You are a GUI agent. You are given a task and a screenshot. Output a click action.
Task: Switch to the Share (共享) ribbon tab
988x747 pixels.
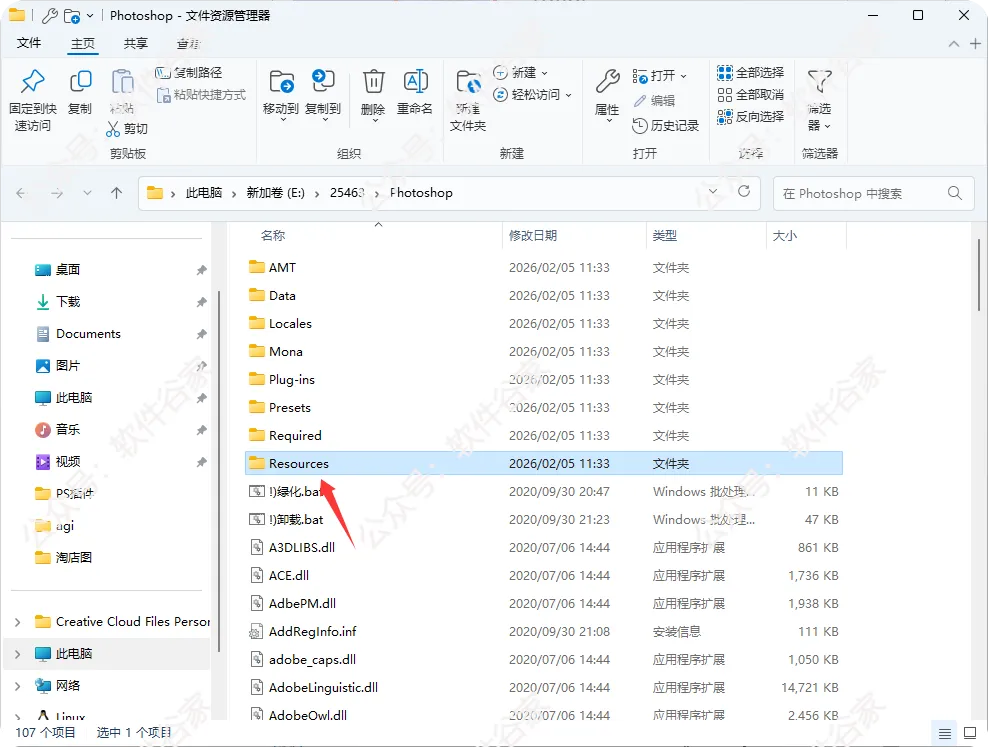pos(135,43)
